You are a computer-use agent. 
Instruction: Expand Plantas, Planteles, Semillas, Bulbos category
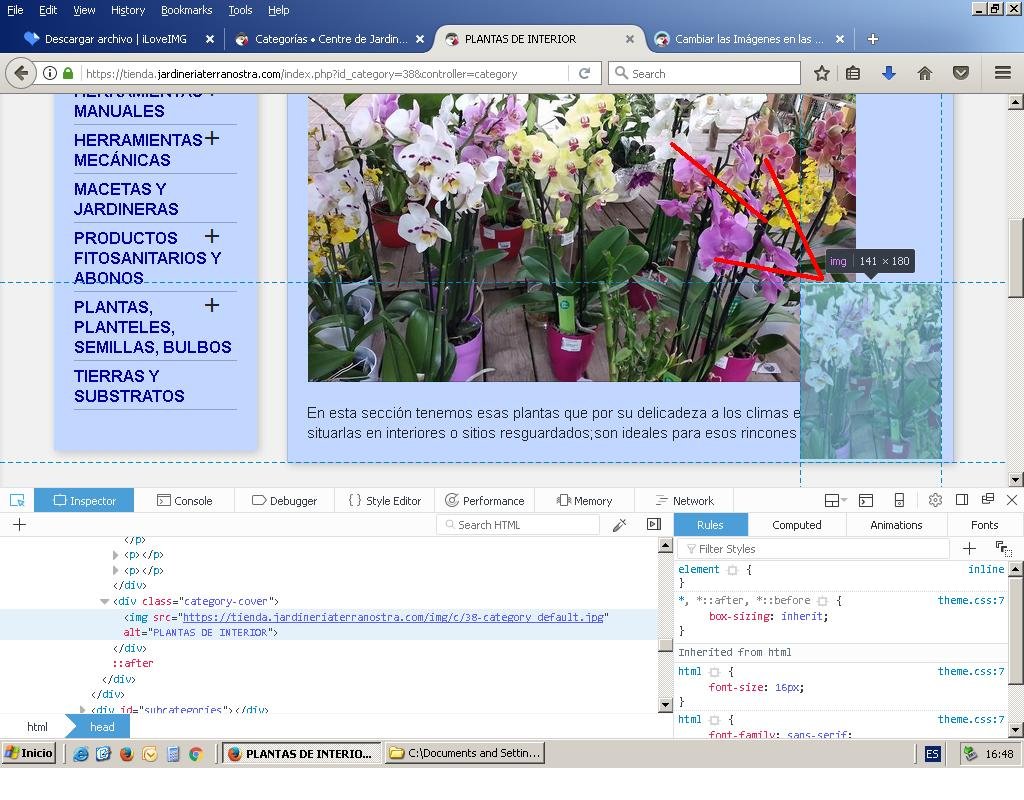[212, 305]
